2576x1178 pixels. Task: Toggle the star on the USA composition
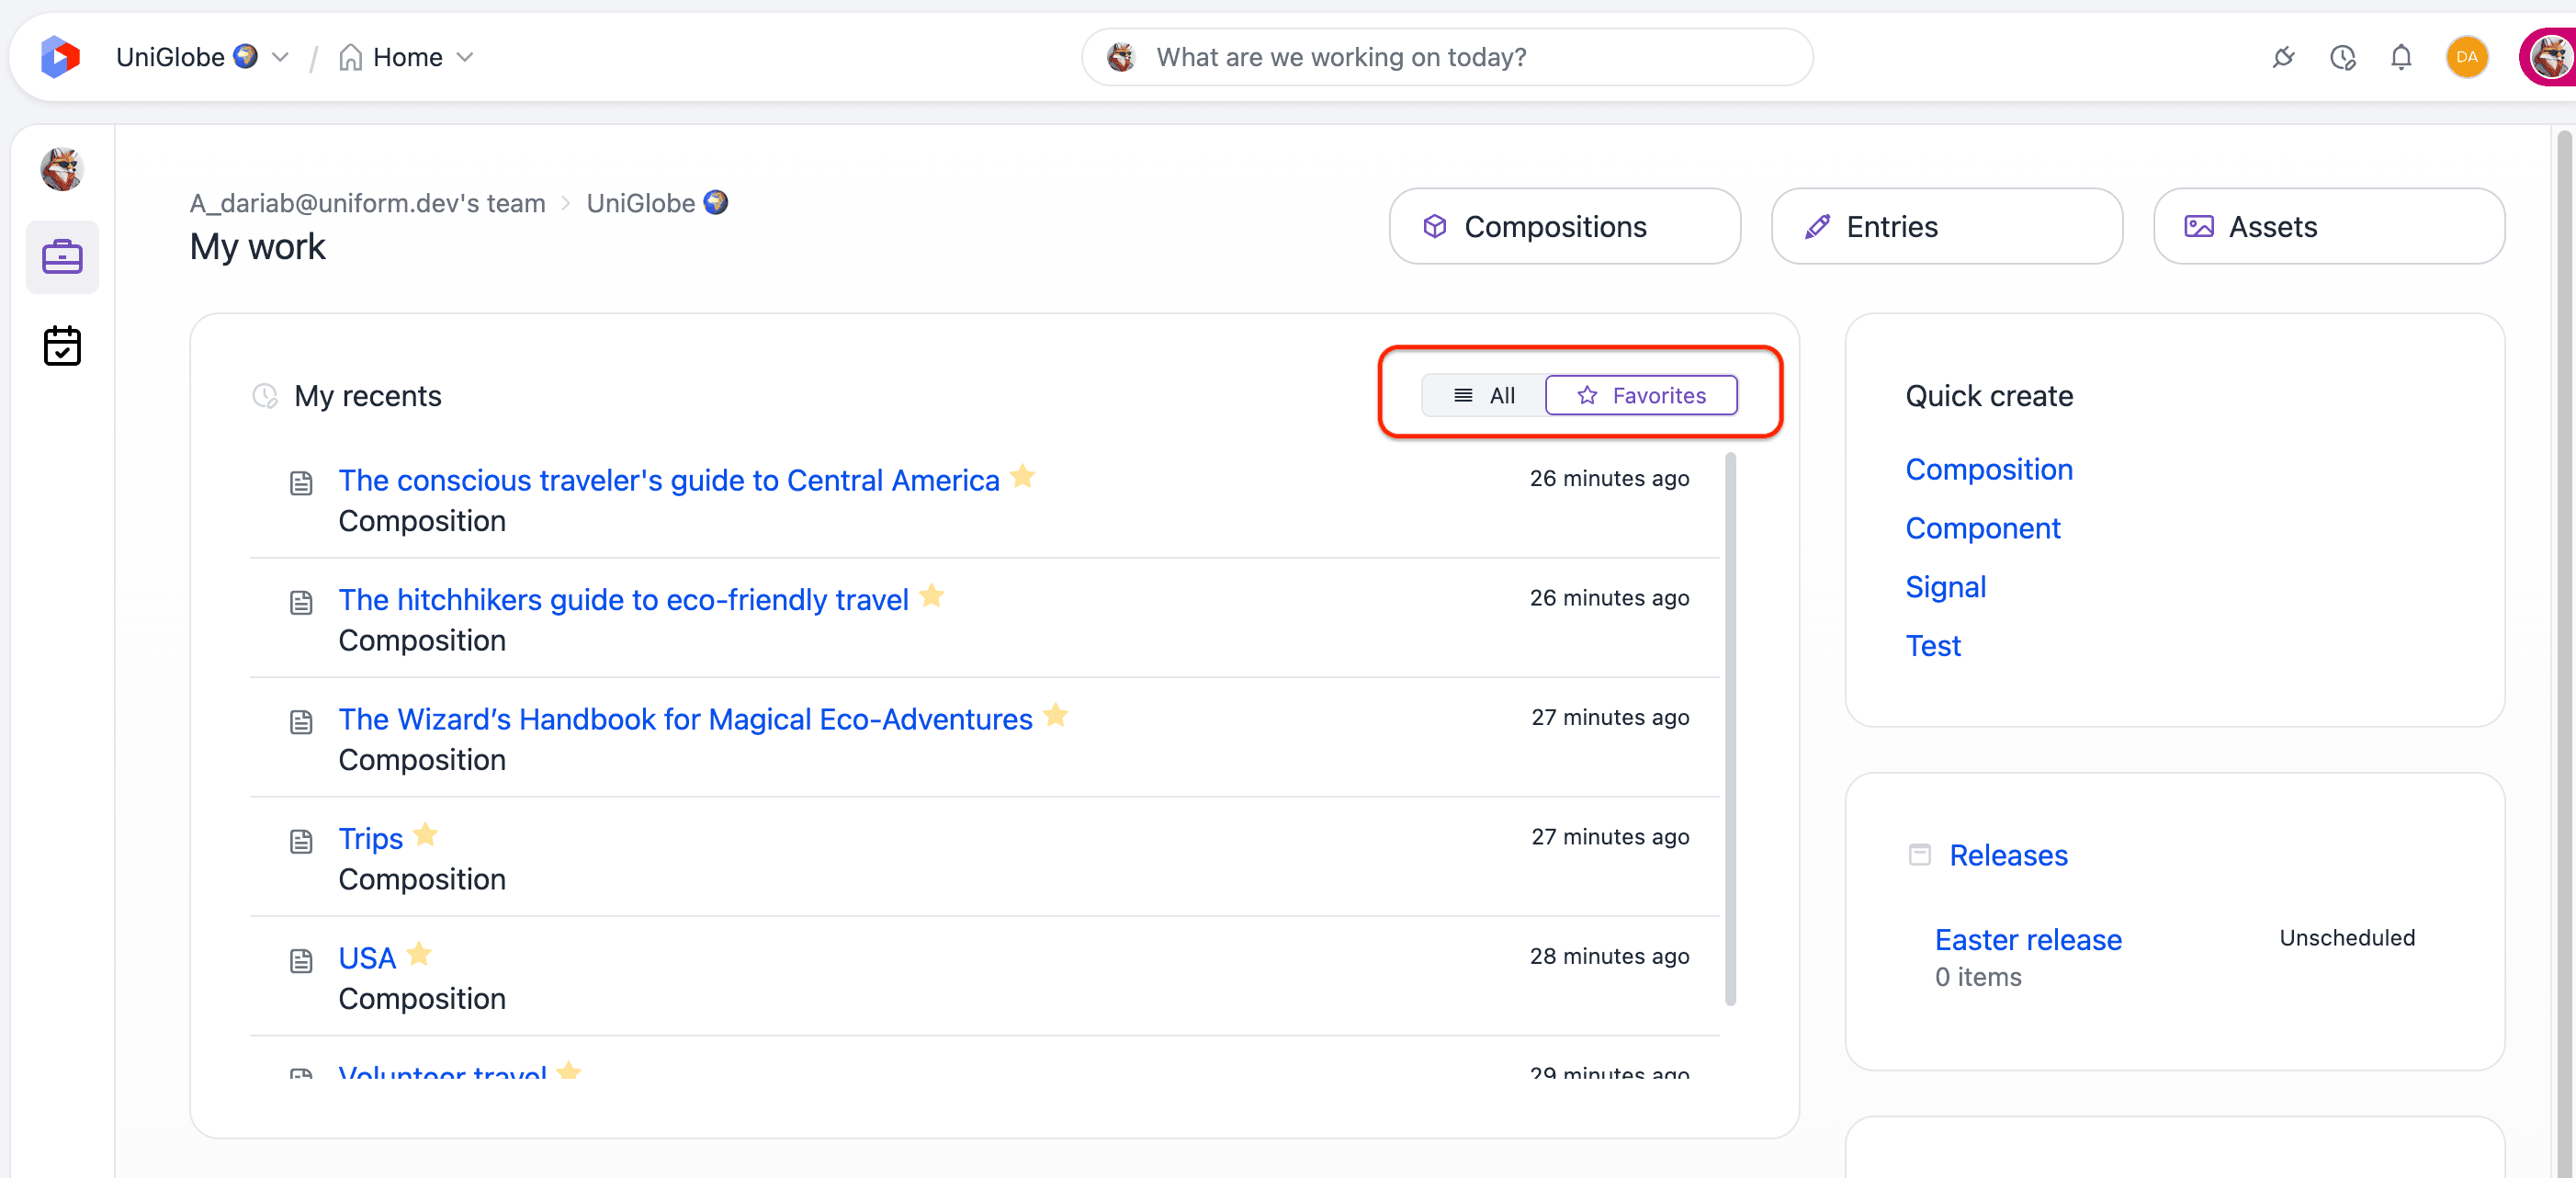(419, 954)
